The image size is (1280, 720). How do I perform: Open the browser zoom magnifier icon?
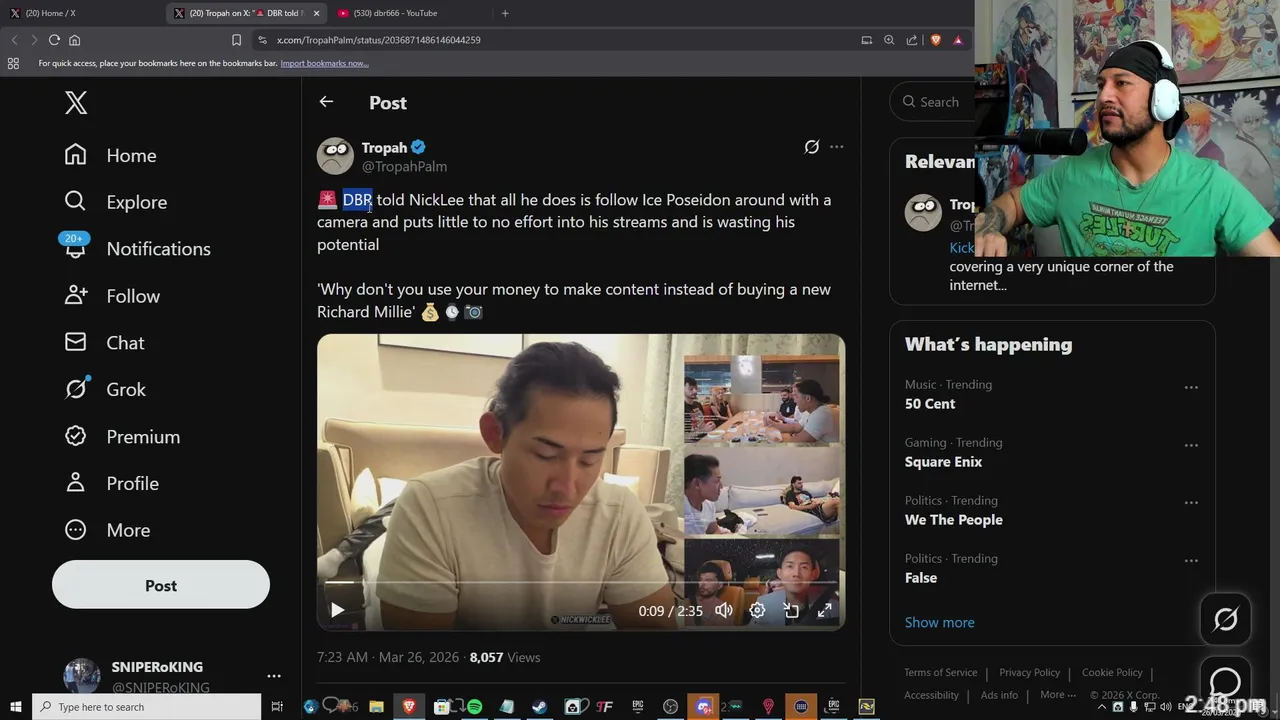889,40
